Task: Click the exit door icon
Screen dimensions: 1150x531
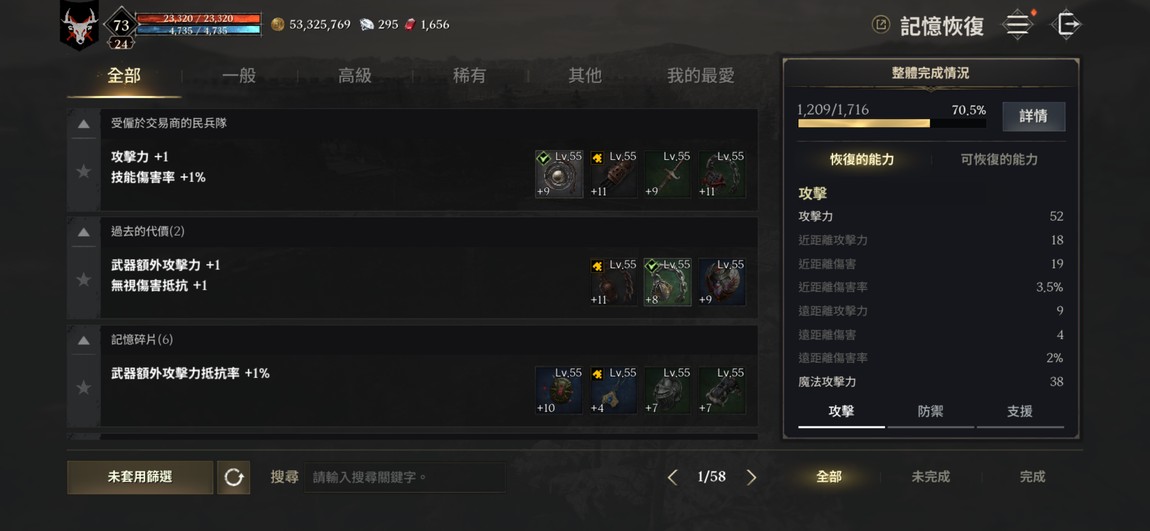Action: tap(1066, 24)
